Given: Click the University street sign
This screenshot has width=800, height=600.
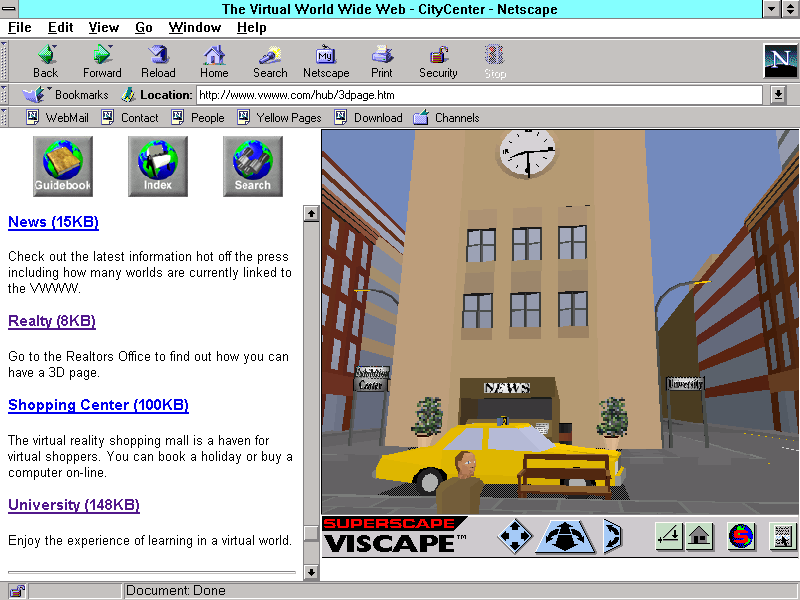Looking at the screenshot, I should (x=686, y=384).
